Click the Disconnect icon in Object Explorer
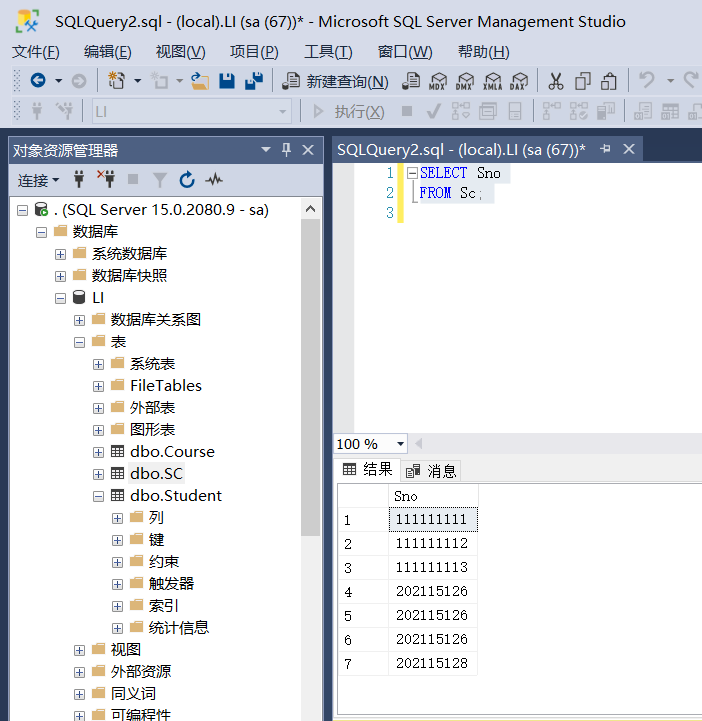The image size is (702, 721). point(106,179)
